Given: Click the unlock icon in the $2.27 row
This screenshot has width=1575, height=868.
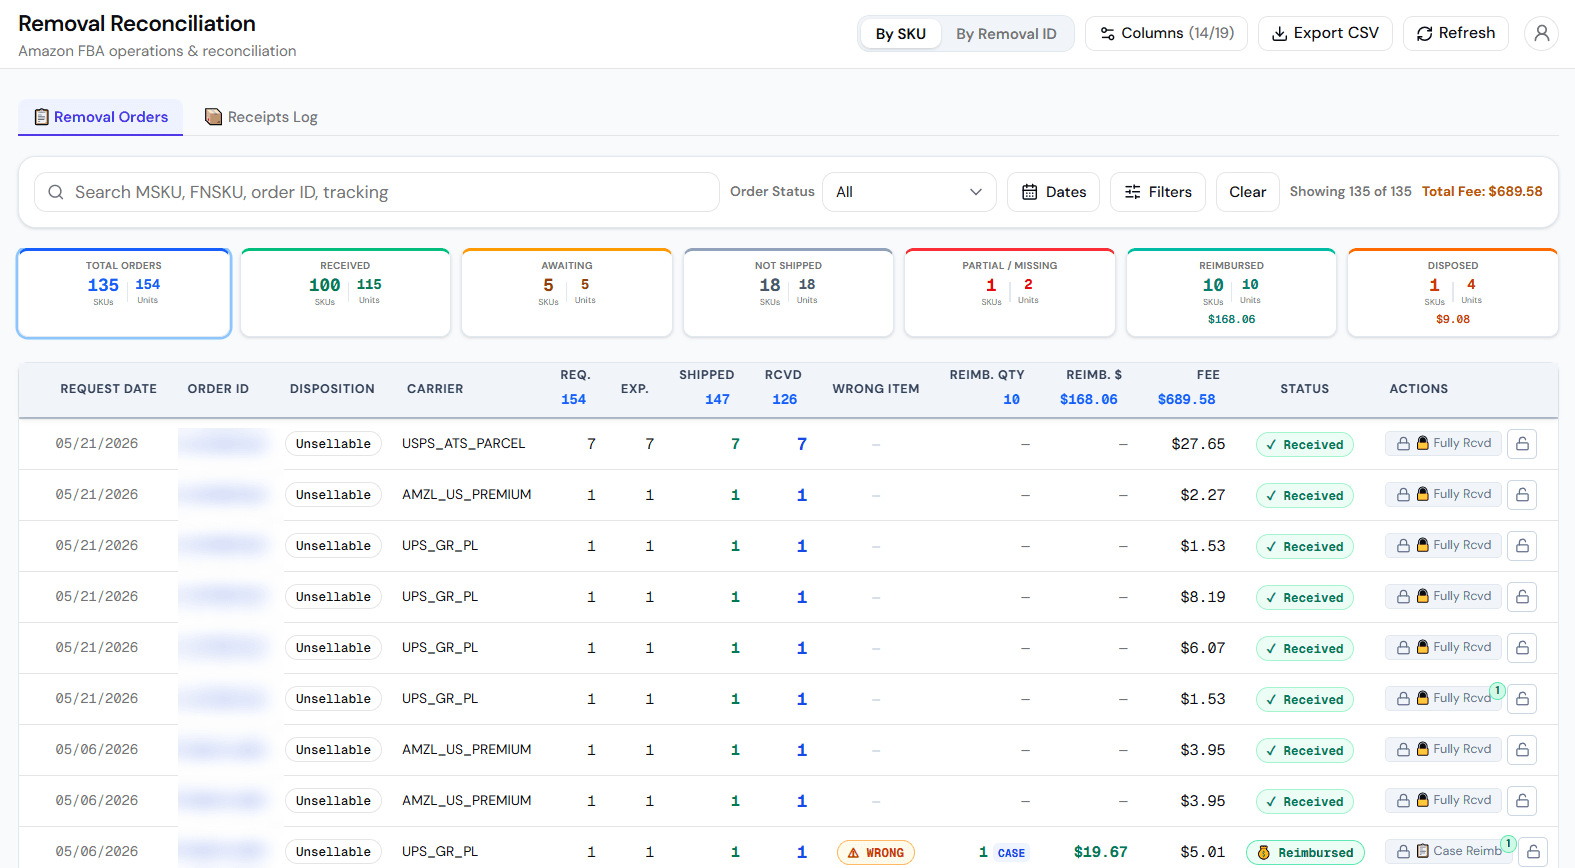Looking at the screenshot, I should (x=1522, y=494).
